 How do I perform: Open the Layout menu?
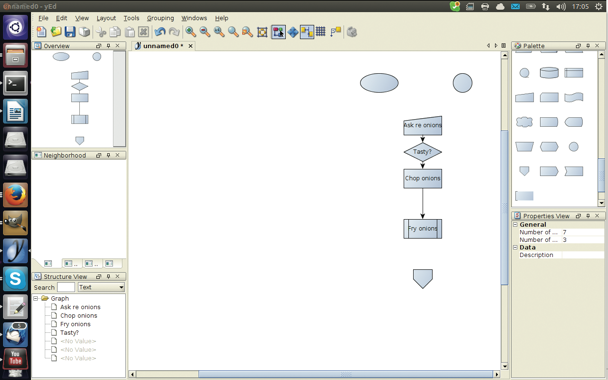pos(106,18)
